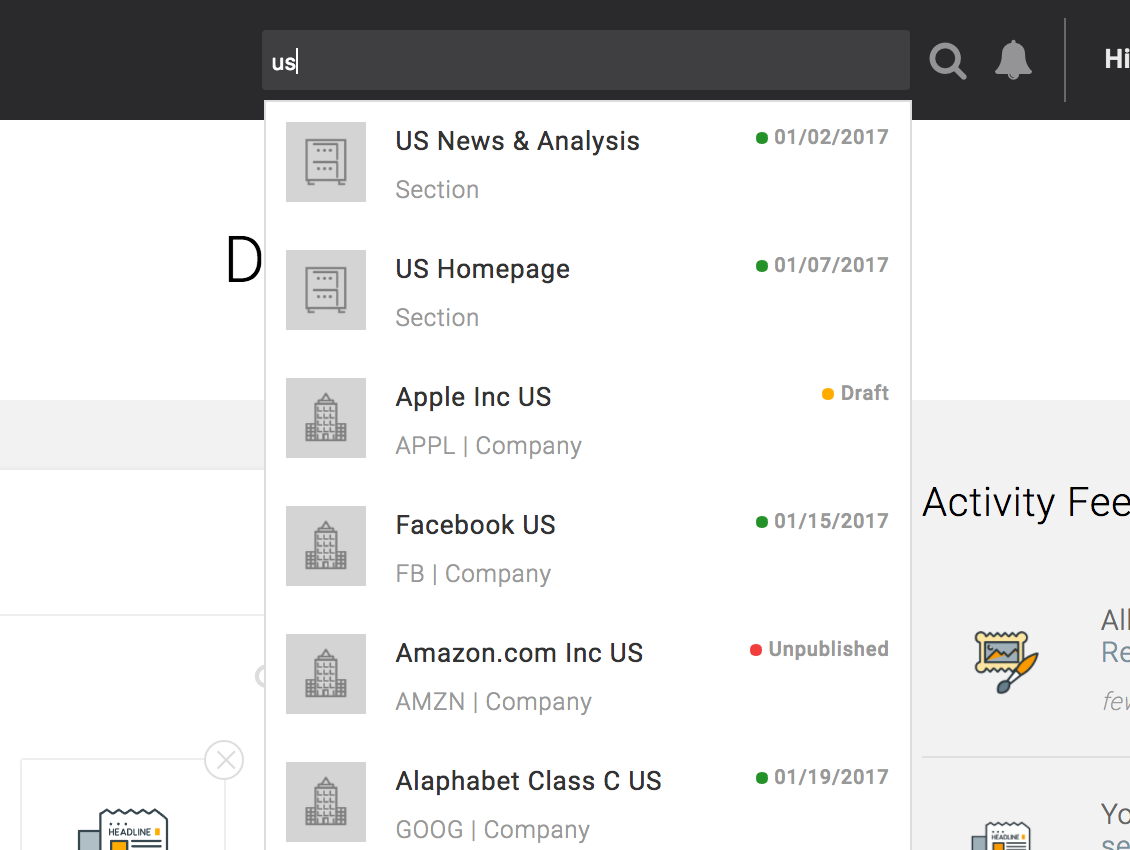The image size is (1130, 850).
Task: Click the search magnifier icon
Action: tap(947, 60)
